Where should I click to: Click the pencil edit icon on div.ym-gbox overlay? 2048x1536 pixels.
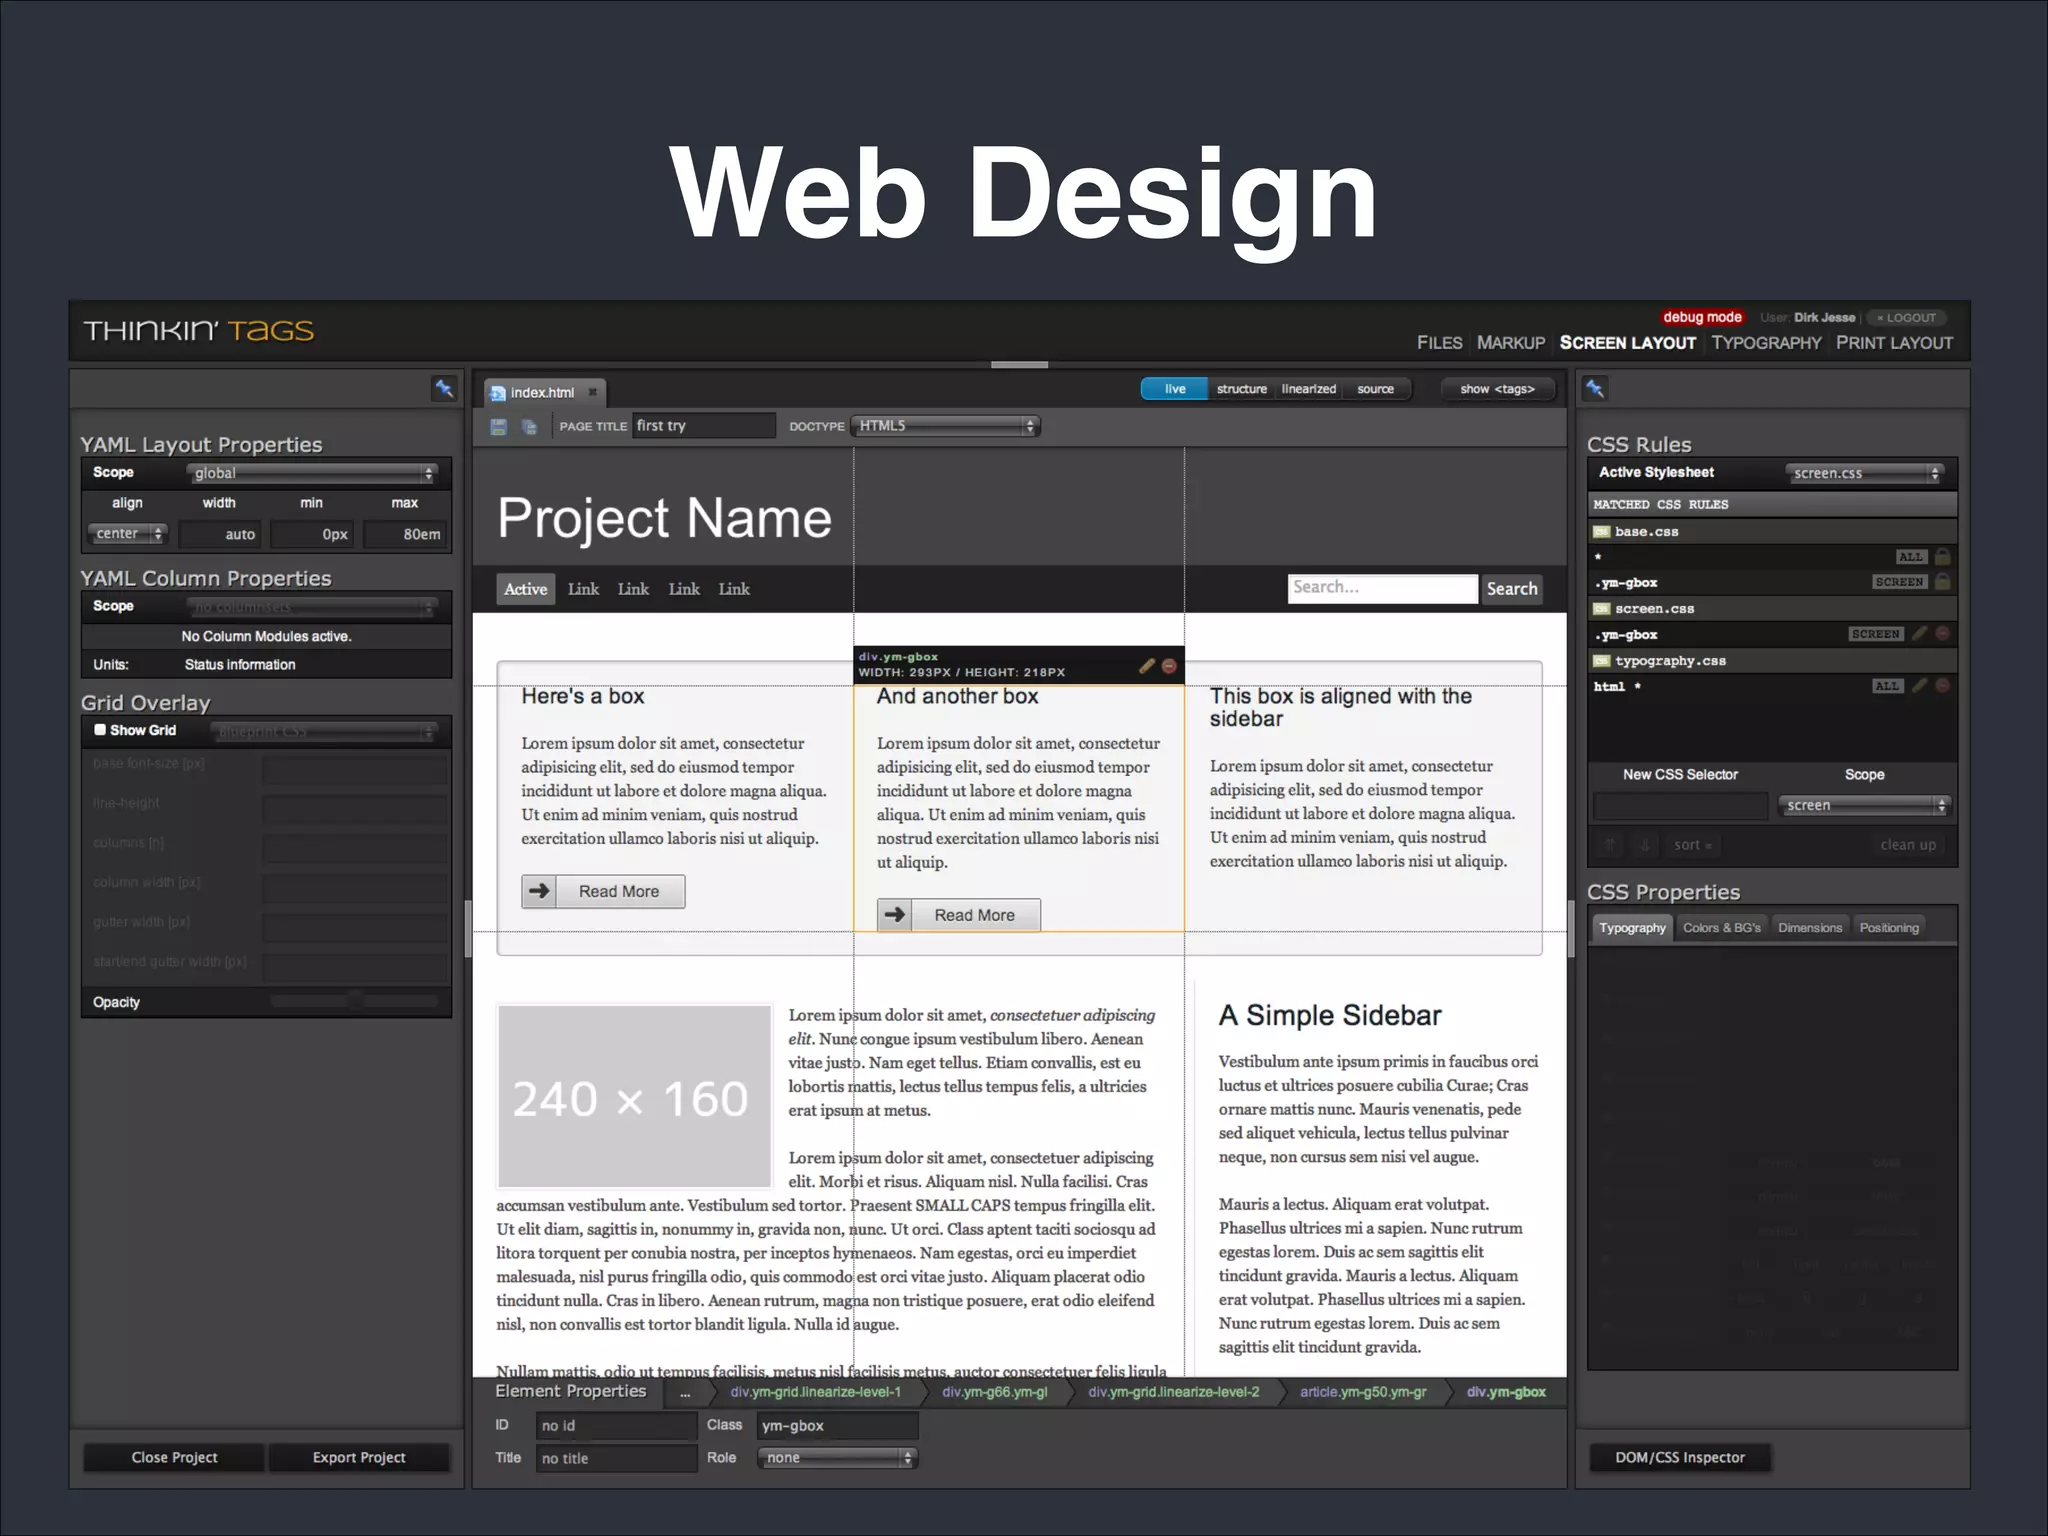click(x=1147, y=666)
